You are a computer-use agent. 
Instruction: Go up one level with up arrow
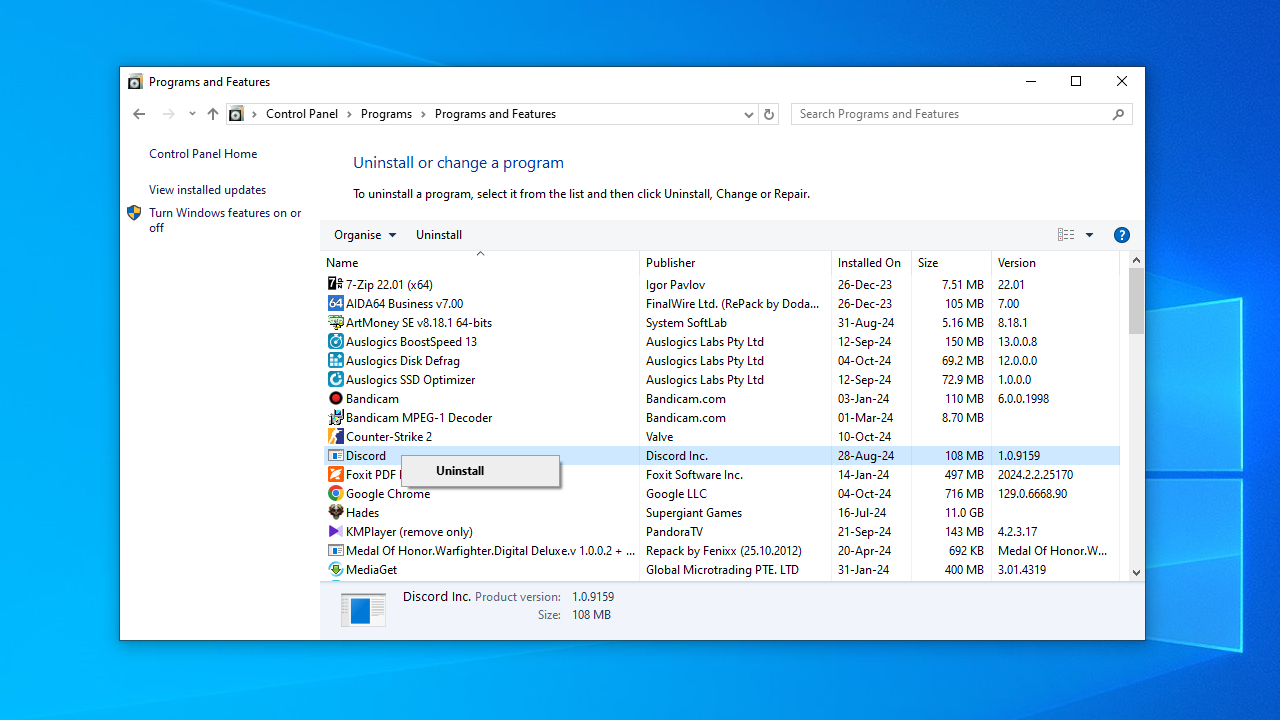pyautogui.click(x=212, y=114)
